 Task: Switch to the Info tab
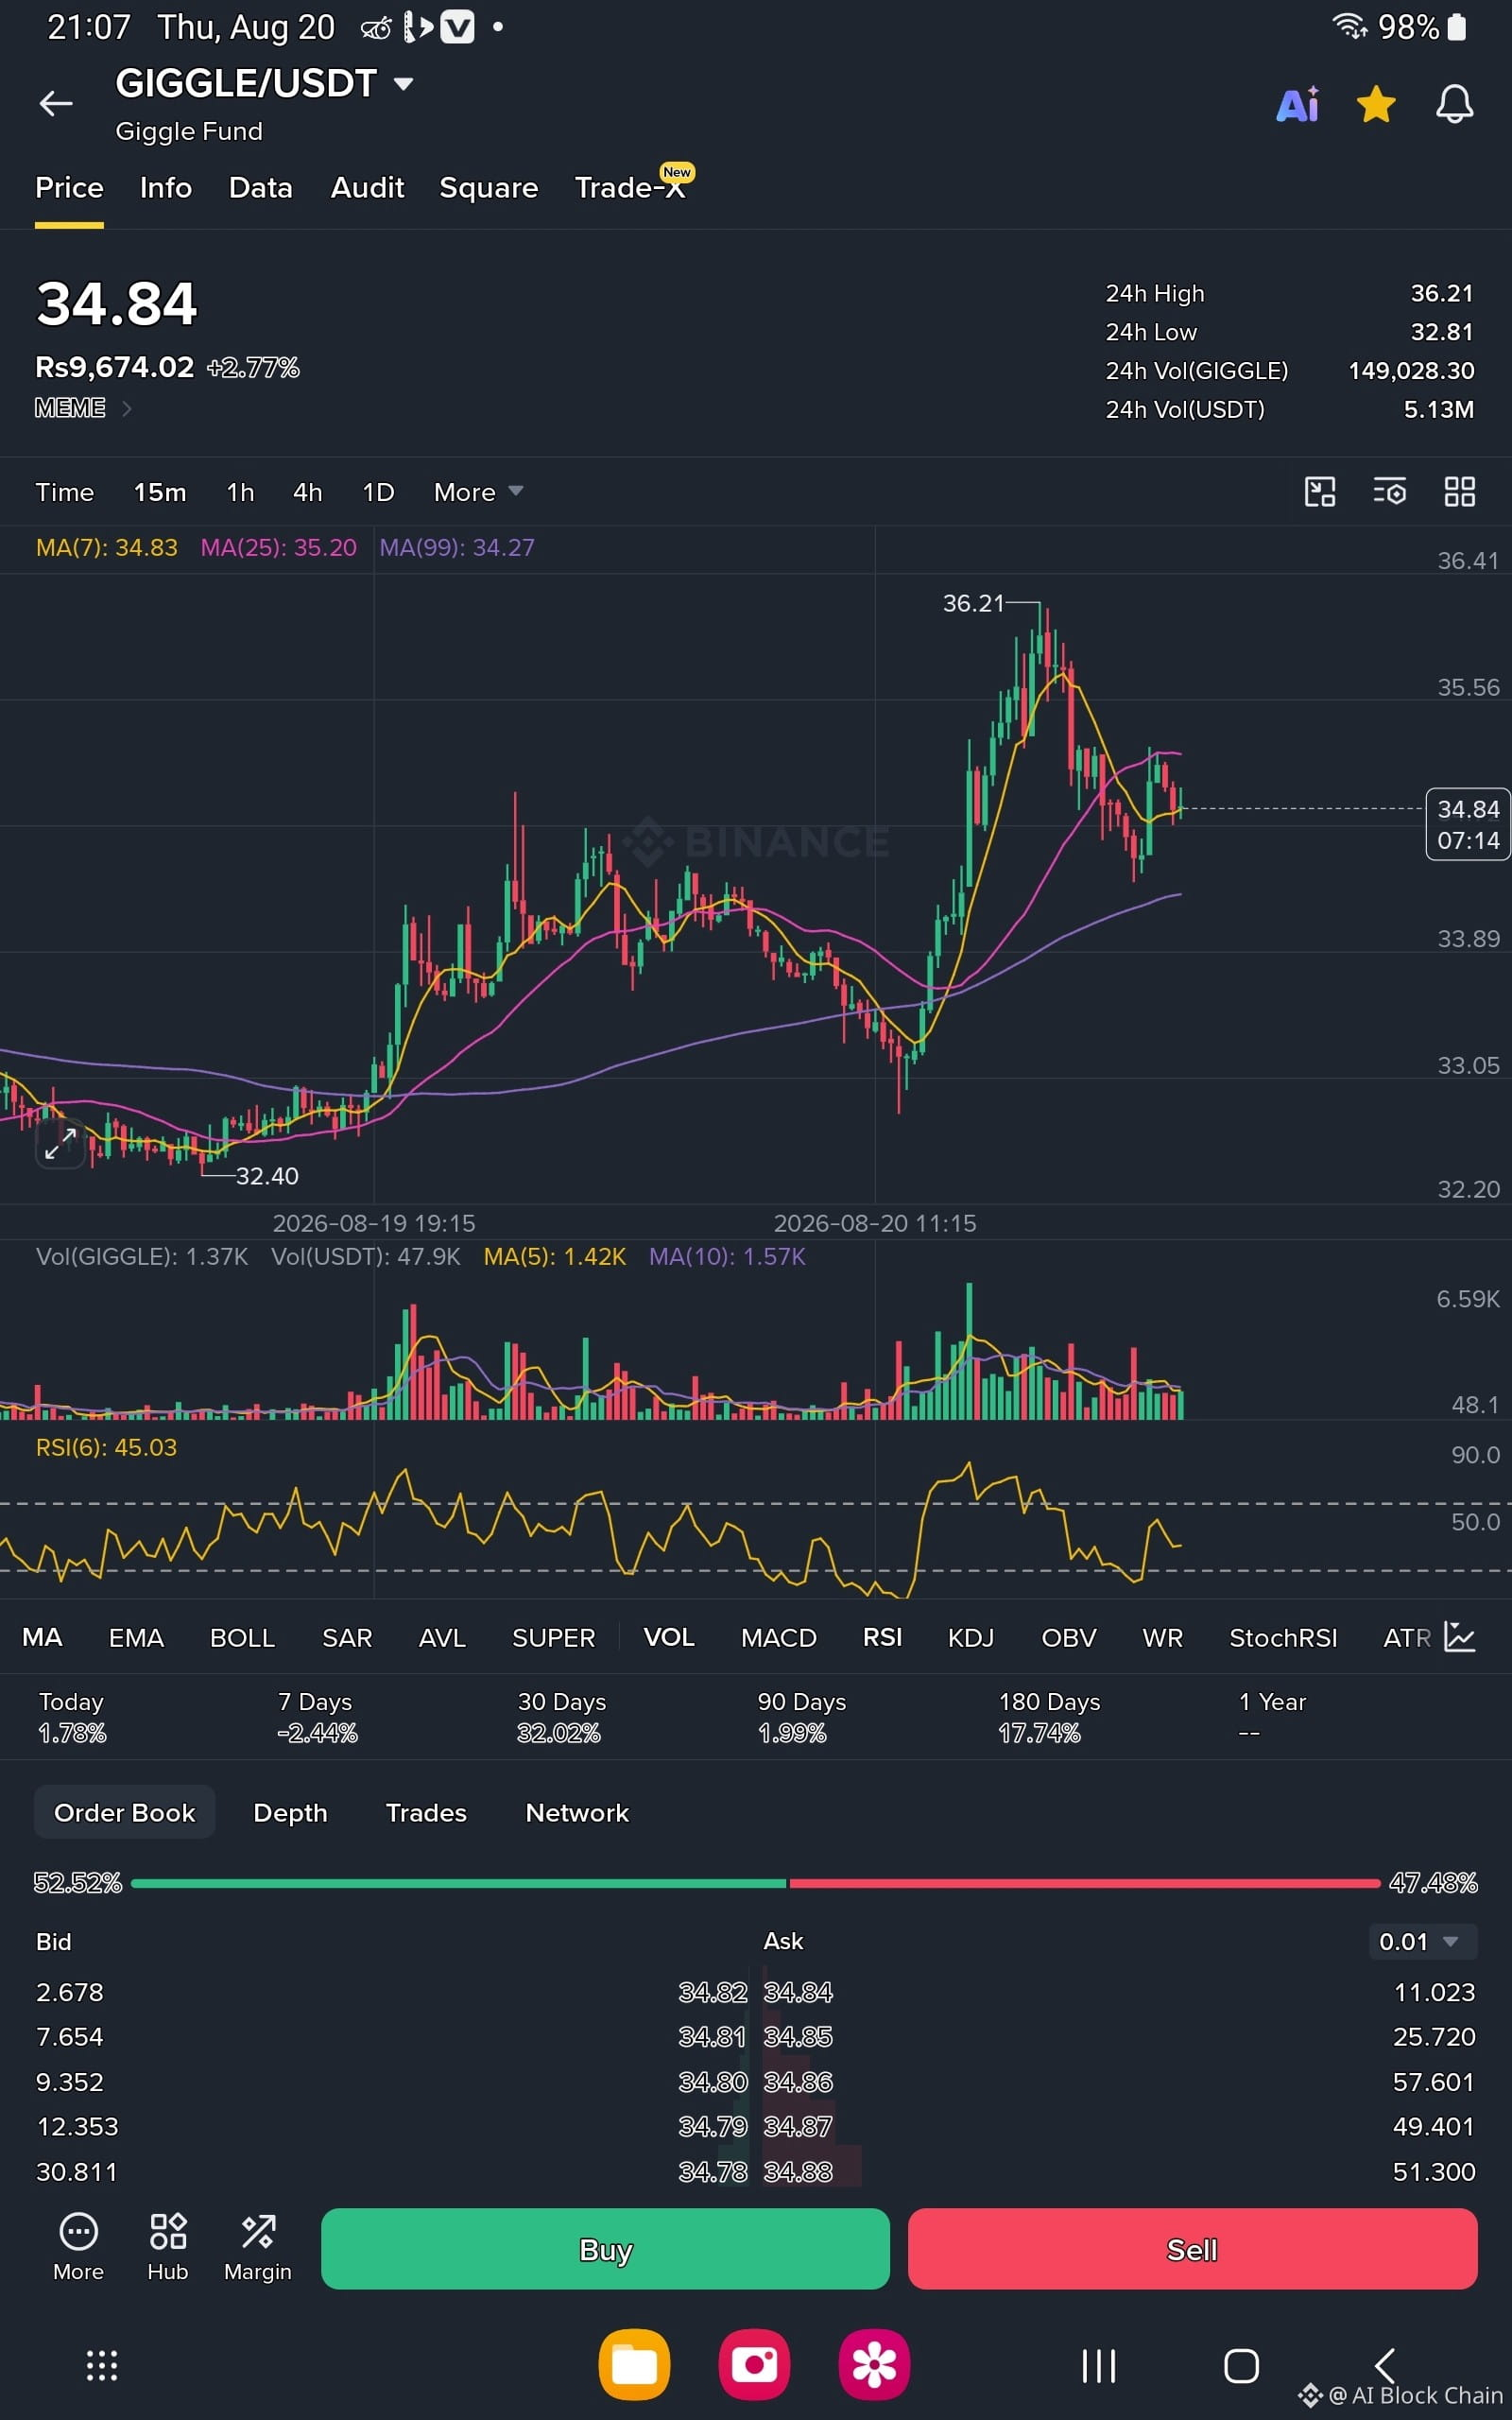tap(166, 188)
